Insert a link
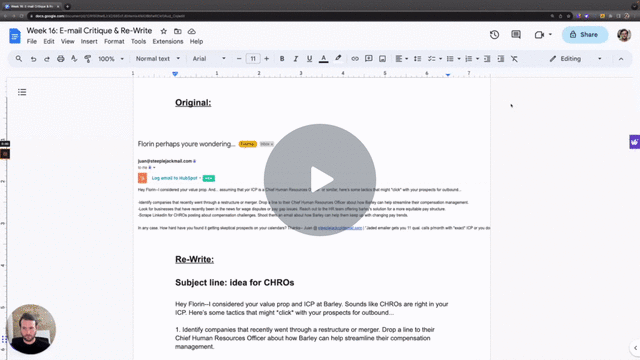The width and height of the screenshot is (640, 360). pyautogui.click(x=355, y=59)
